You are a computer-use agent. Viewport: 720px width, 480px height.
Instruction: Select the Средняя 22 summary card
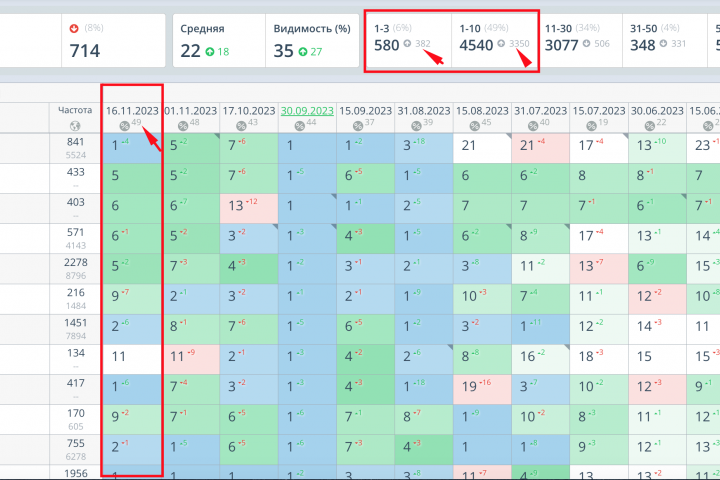click(219, 40)
